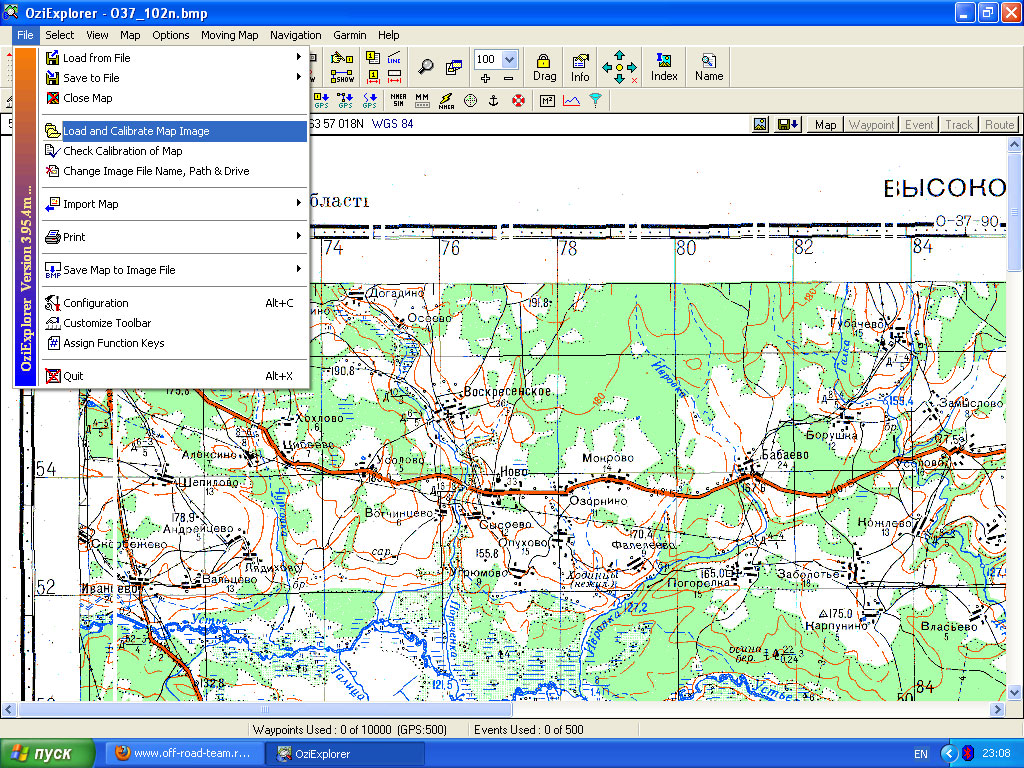This screenshot has height=768, width=1024.
Task: Select Change Image File Name, Path & Drive
Action: 174,171
